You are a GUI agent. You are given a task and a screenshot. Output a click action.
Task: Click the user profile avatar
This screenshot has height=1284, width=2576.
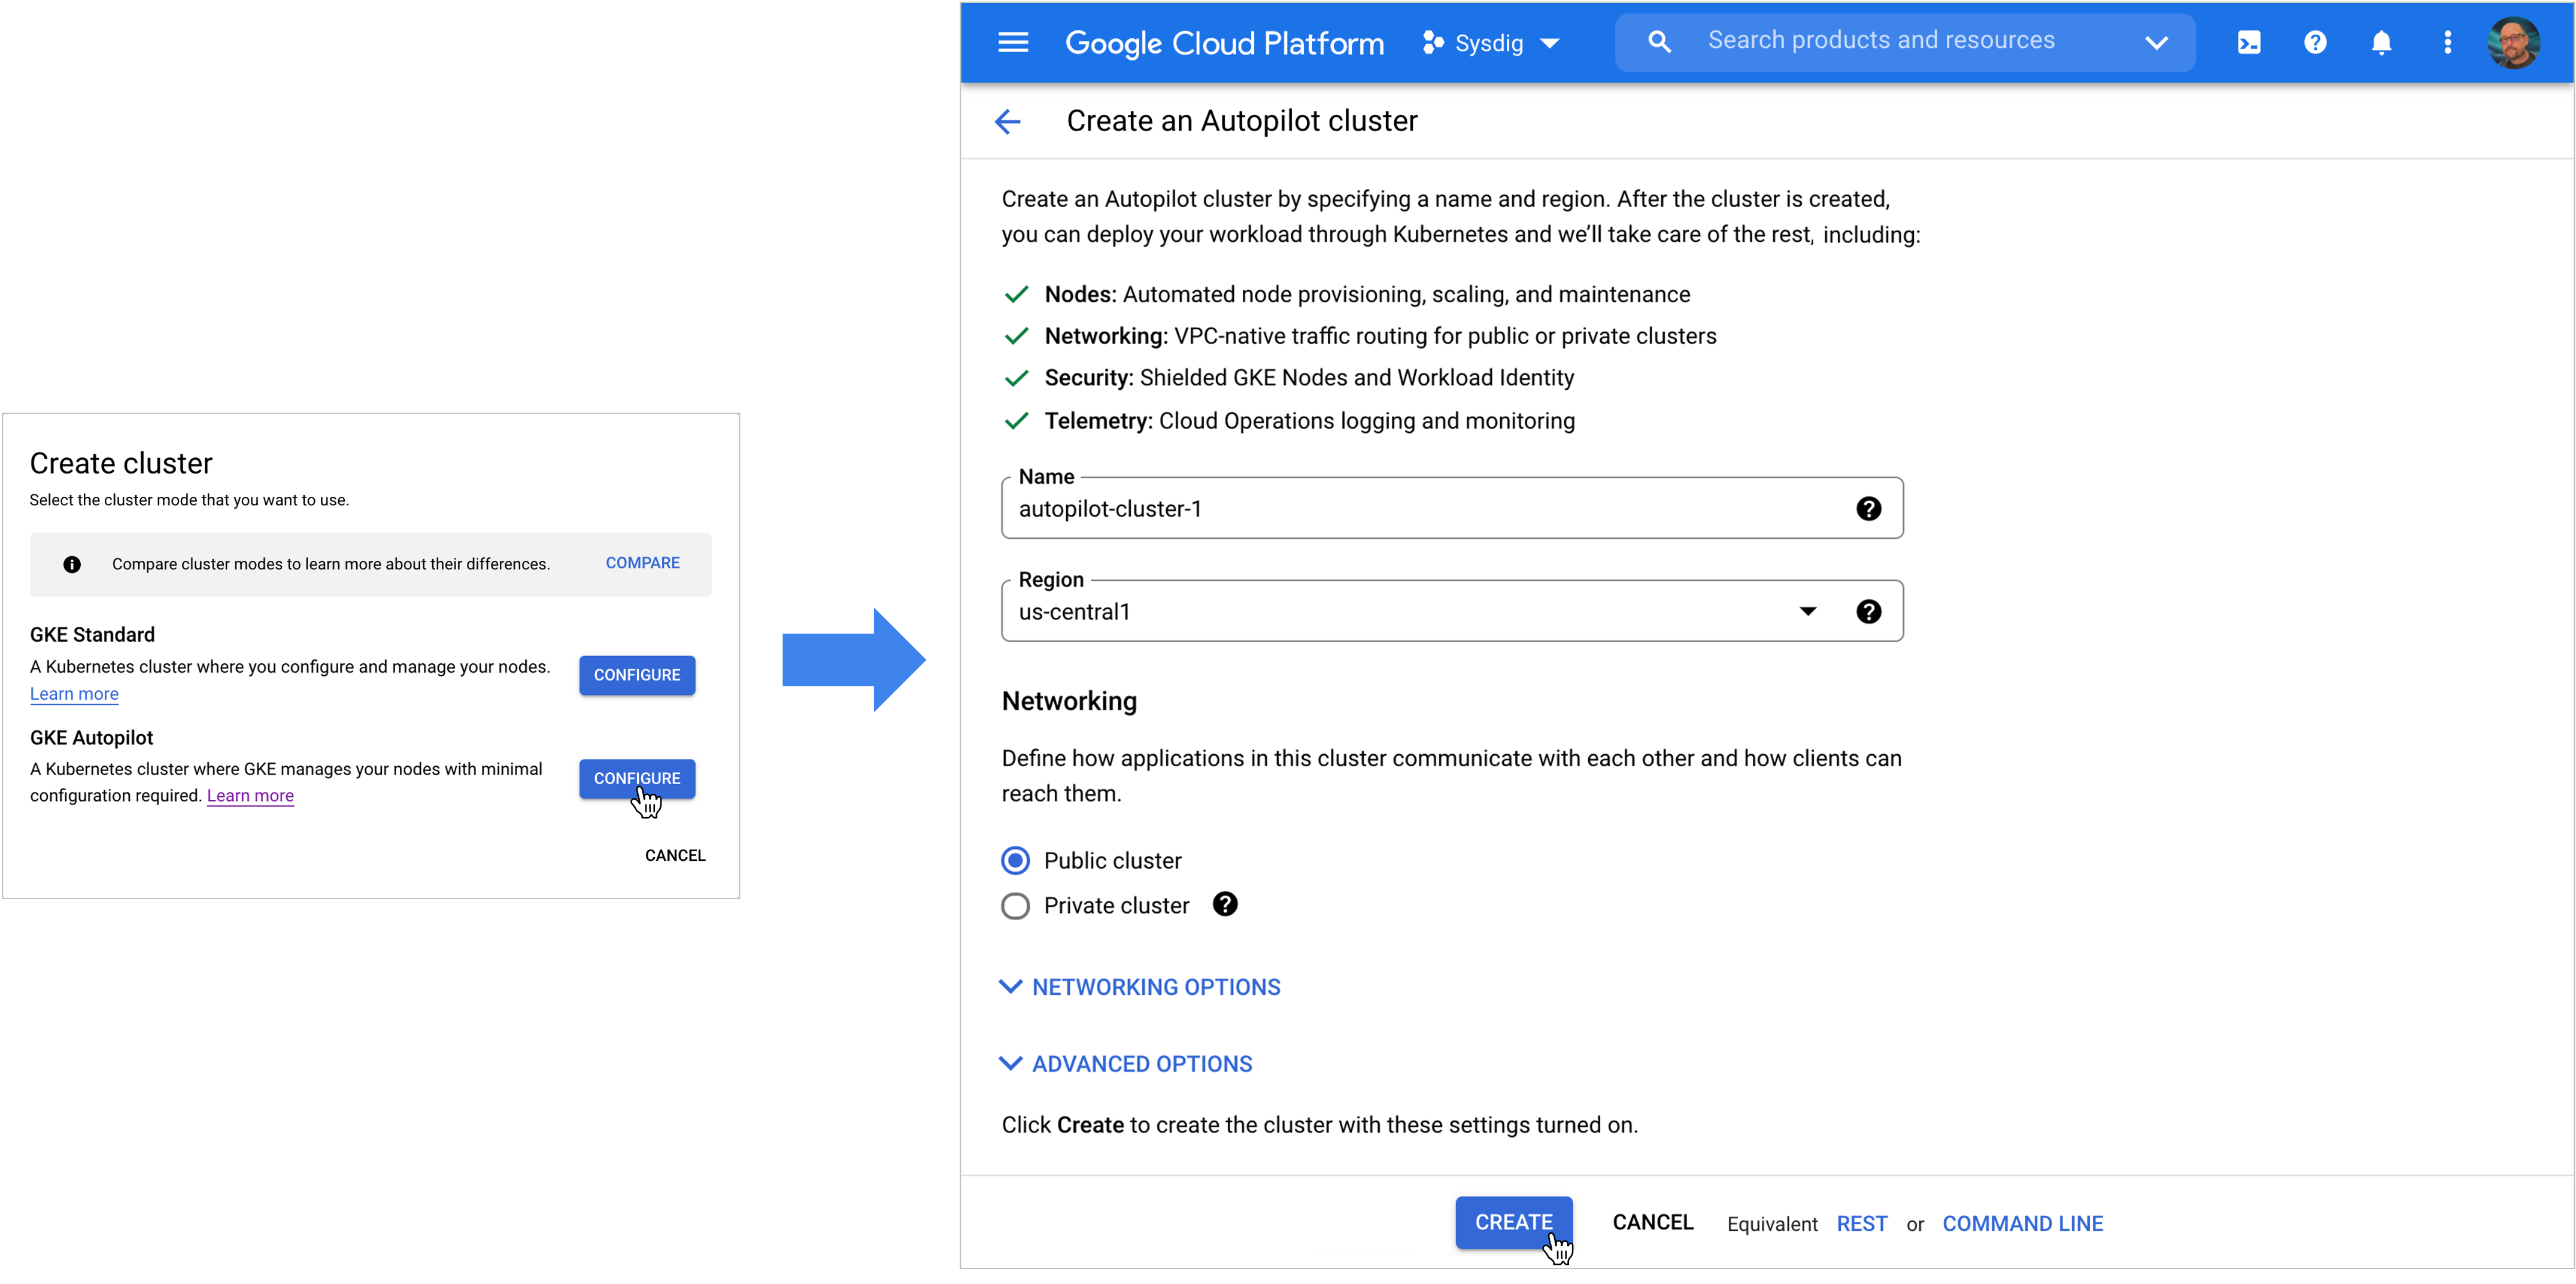point(2513,42)
